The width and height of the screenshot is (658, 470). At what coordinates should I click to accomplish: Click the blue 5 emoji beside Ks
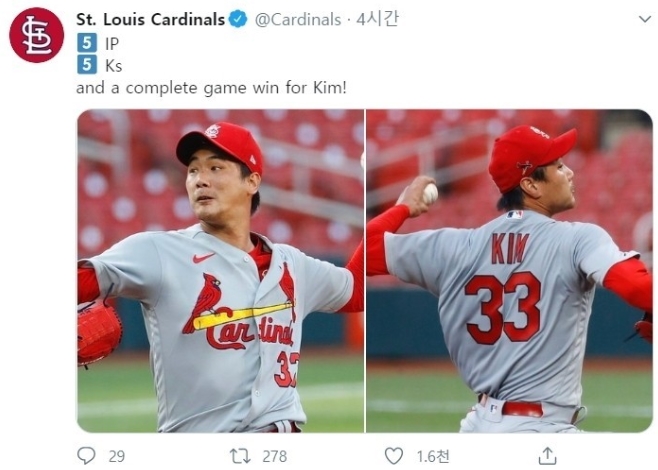87,65
